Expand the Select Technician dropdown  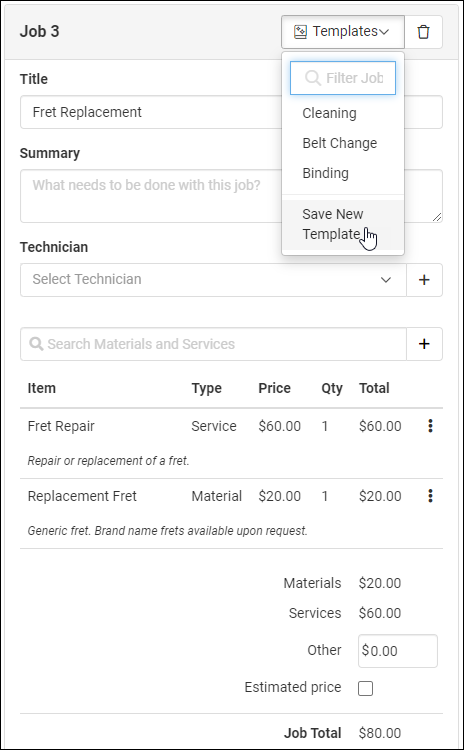click(x=213, y=280)
